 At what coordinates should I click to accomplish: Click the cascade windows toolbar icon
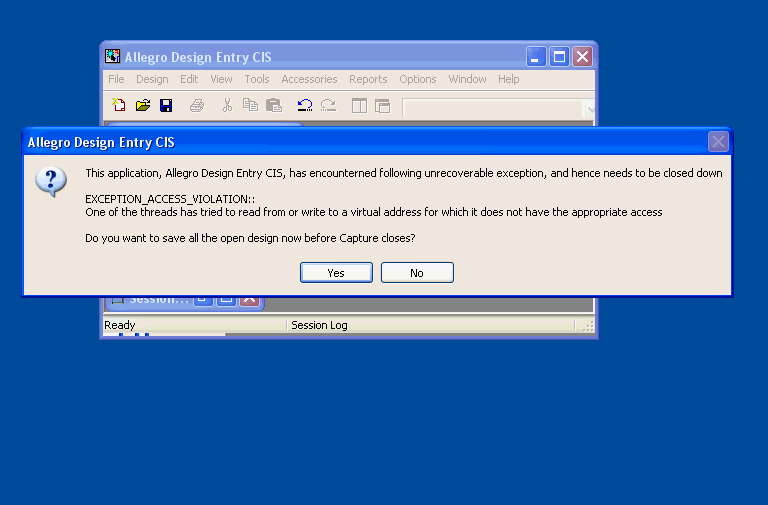382,105
